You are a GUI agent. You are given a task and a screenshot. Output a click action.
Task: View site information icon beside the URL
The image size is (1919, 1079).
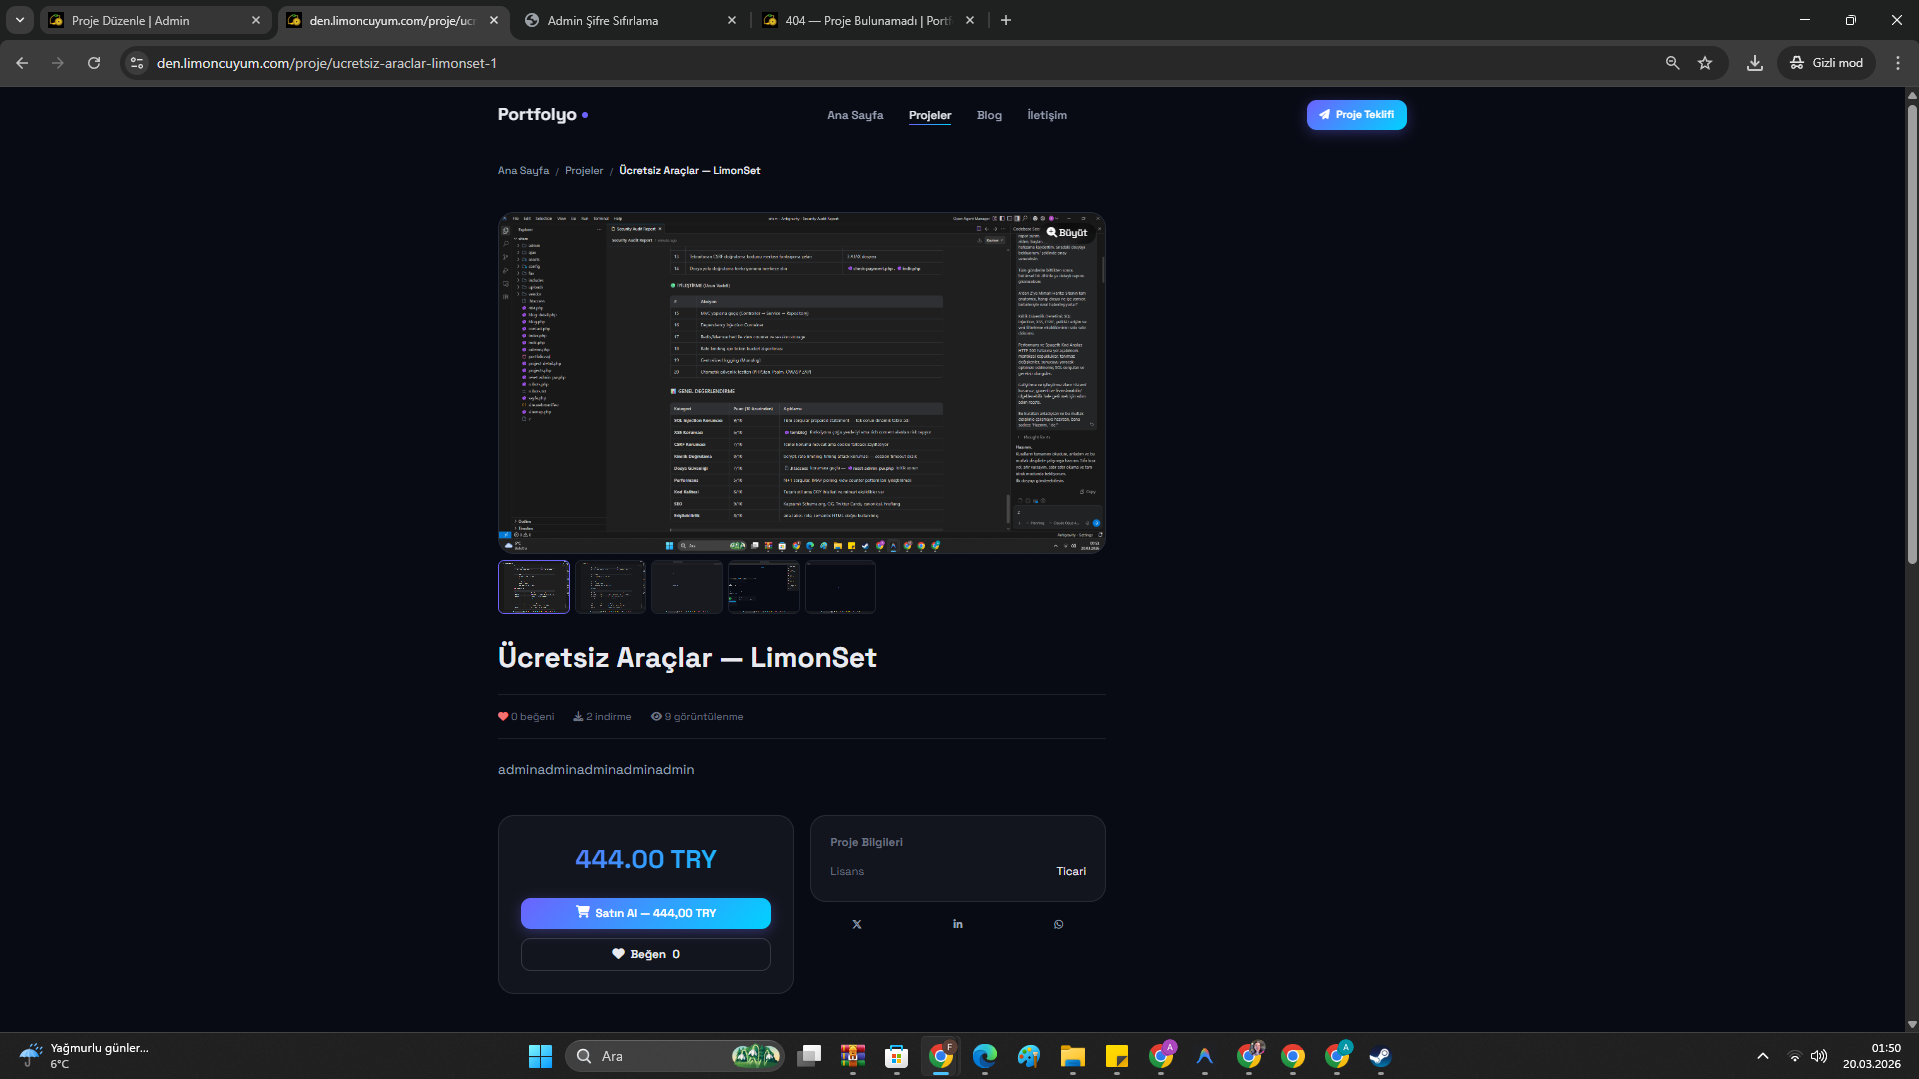point(137,63)
